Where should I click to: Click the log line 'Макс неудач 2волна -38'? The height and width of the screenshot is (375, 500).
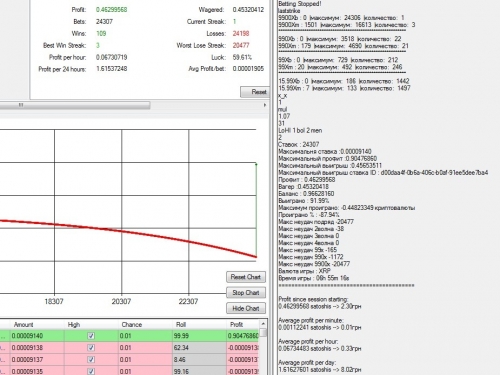[311, 229]
